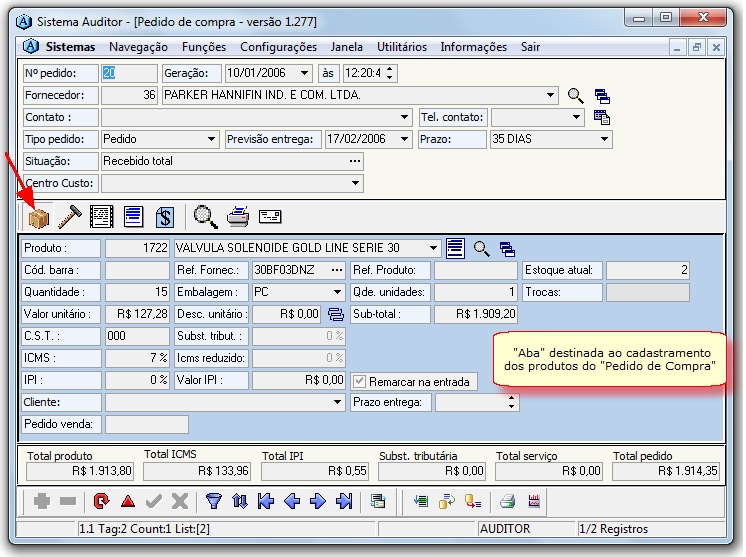Click the Sair menu item
Viewport: 746px width, 557px height.
[x=530, y=47]
